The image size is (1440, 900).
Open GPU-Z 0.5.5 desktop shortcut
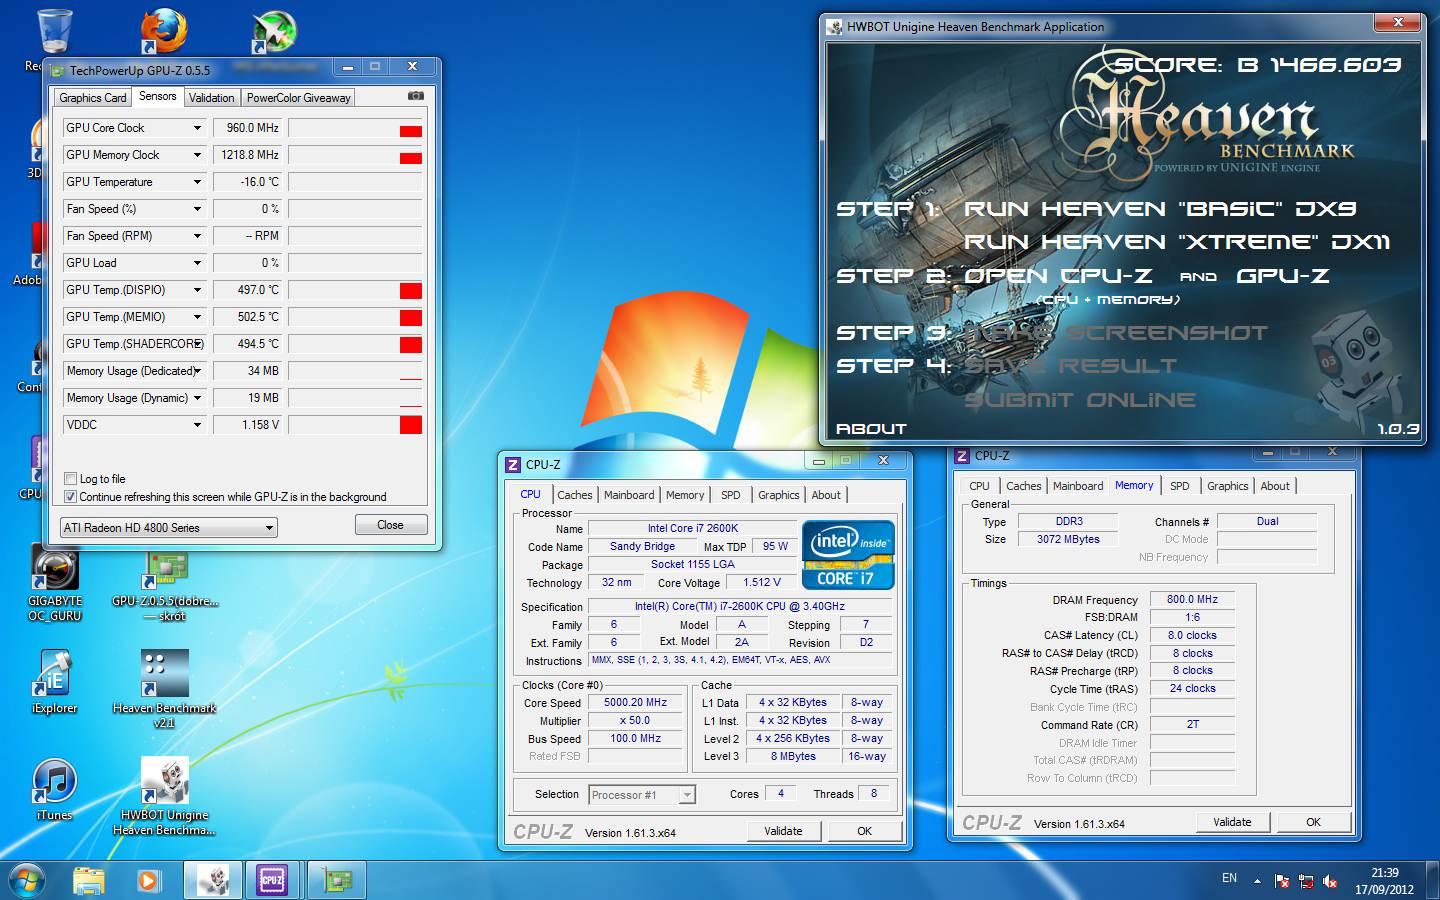[164, 584]
